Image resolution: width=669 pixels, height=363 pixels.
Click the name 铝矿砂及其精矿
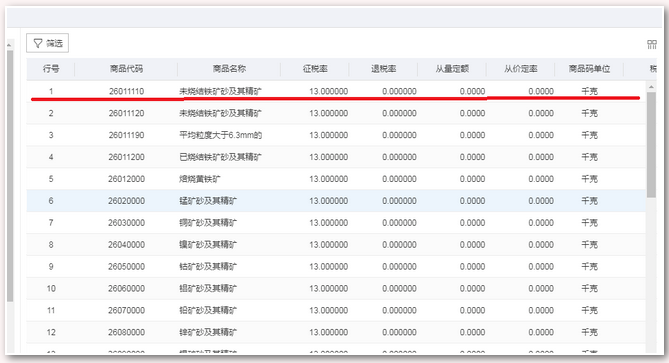point(208,288)
